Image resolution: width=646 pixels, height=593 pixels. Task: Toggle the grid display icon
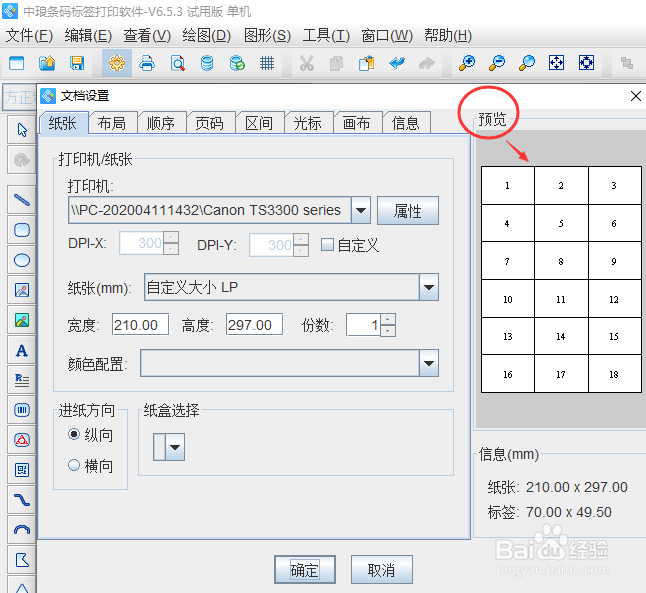click(x=267, y=63)
